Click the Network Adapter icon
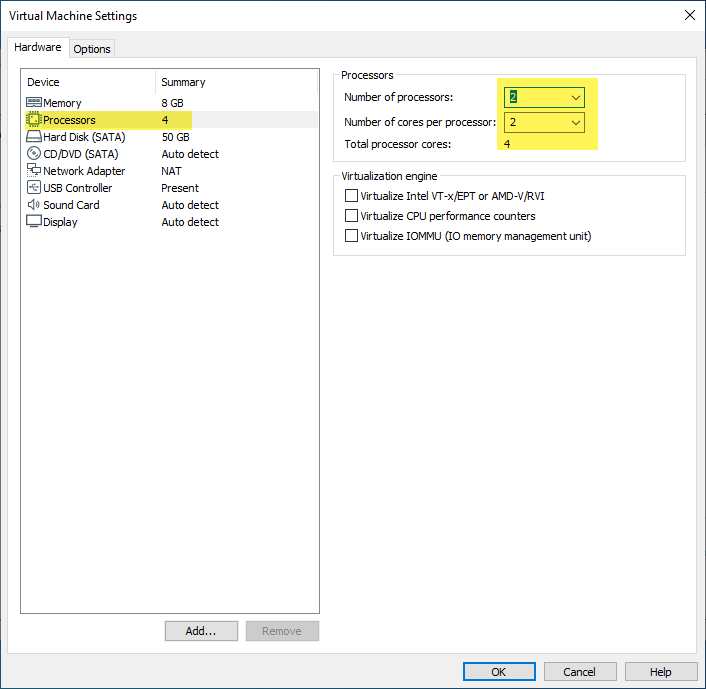Screen dimensions: 706x689 coord(33,171)
